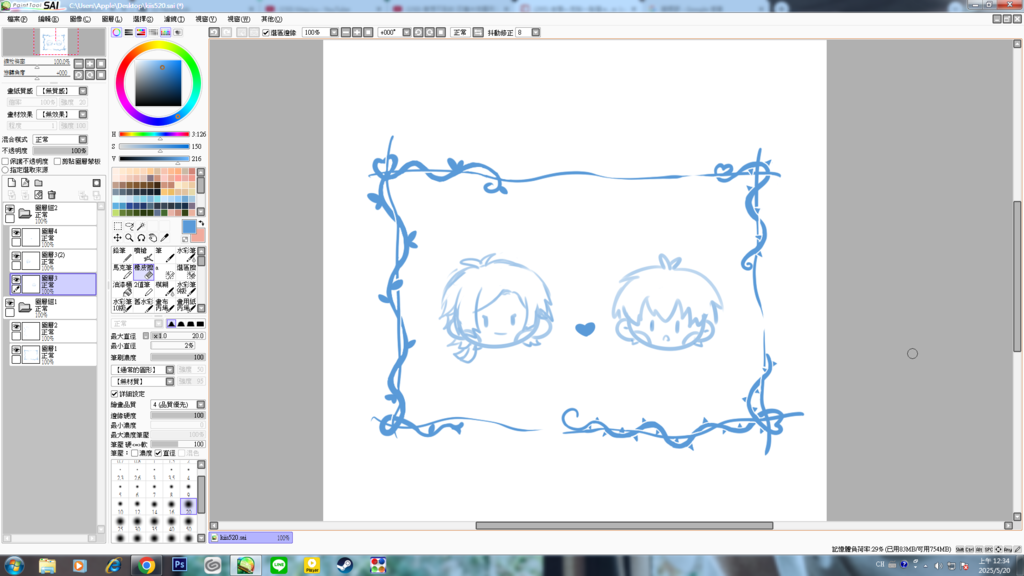This screenshot has width=1024, height=576.
Task: Click the hue H slider bar
Action: pos(154,135)
